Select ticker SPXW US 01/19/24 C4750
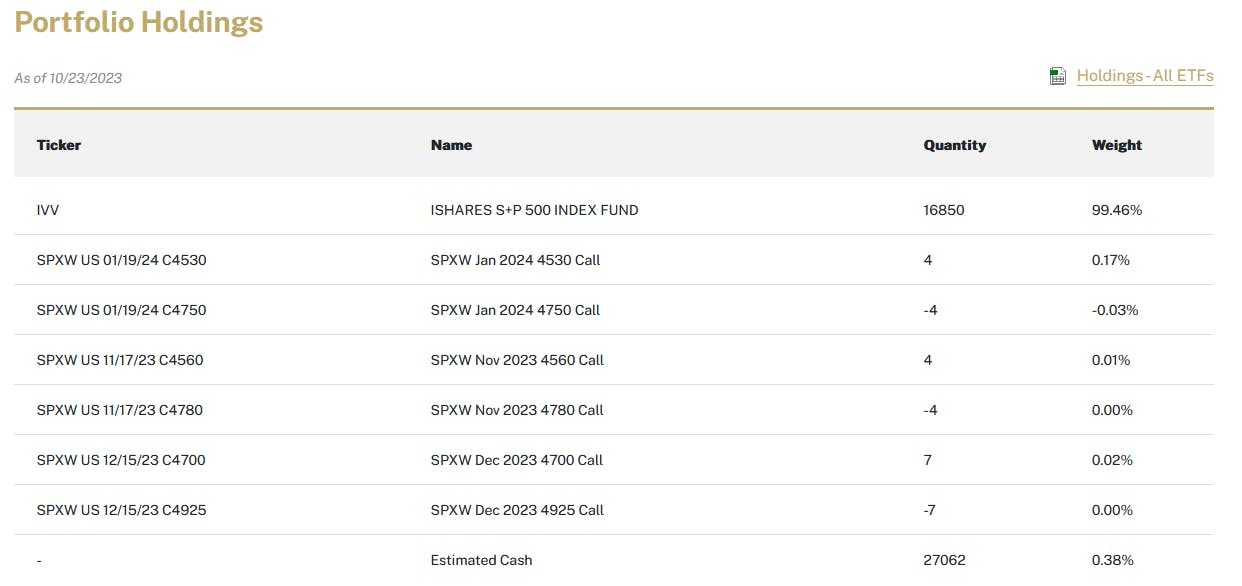This screenshot has width=1242, height=586. coord(121,310)
